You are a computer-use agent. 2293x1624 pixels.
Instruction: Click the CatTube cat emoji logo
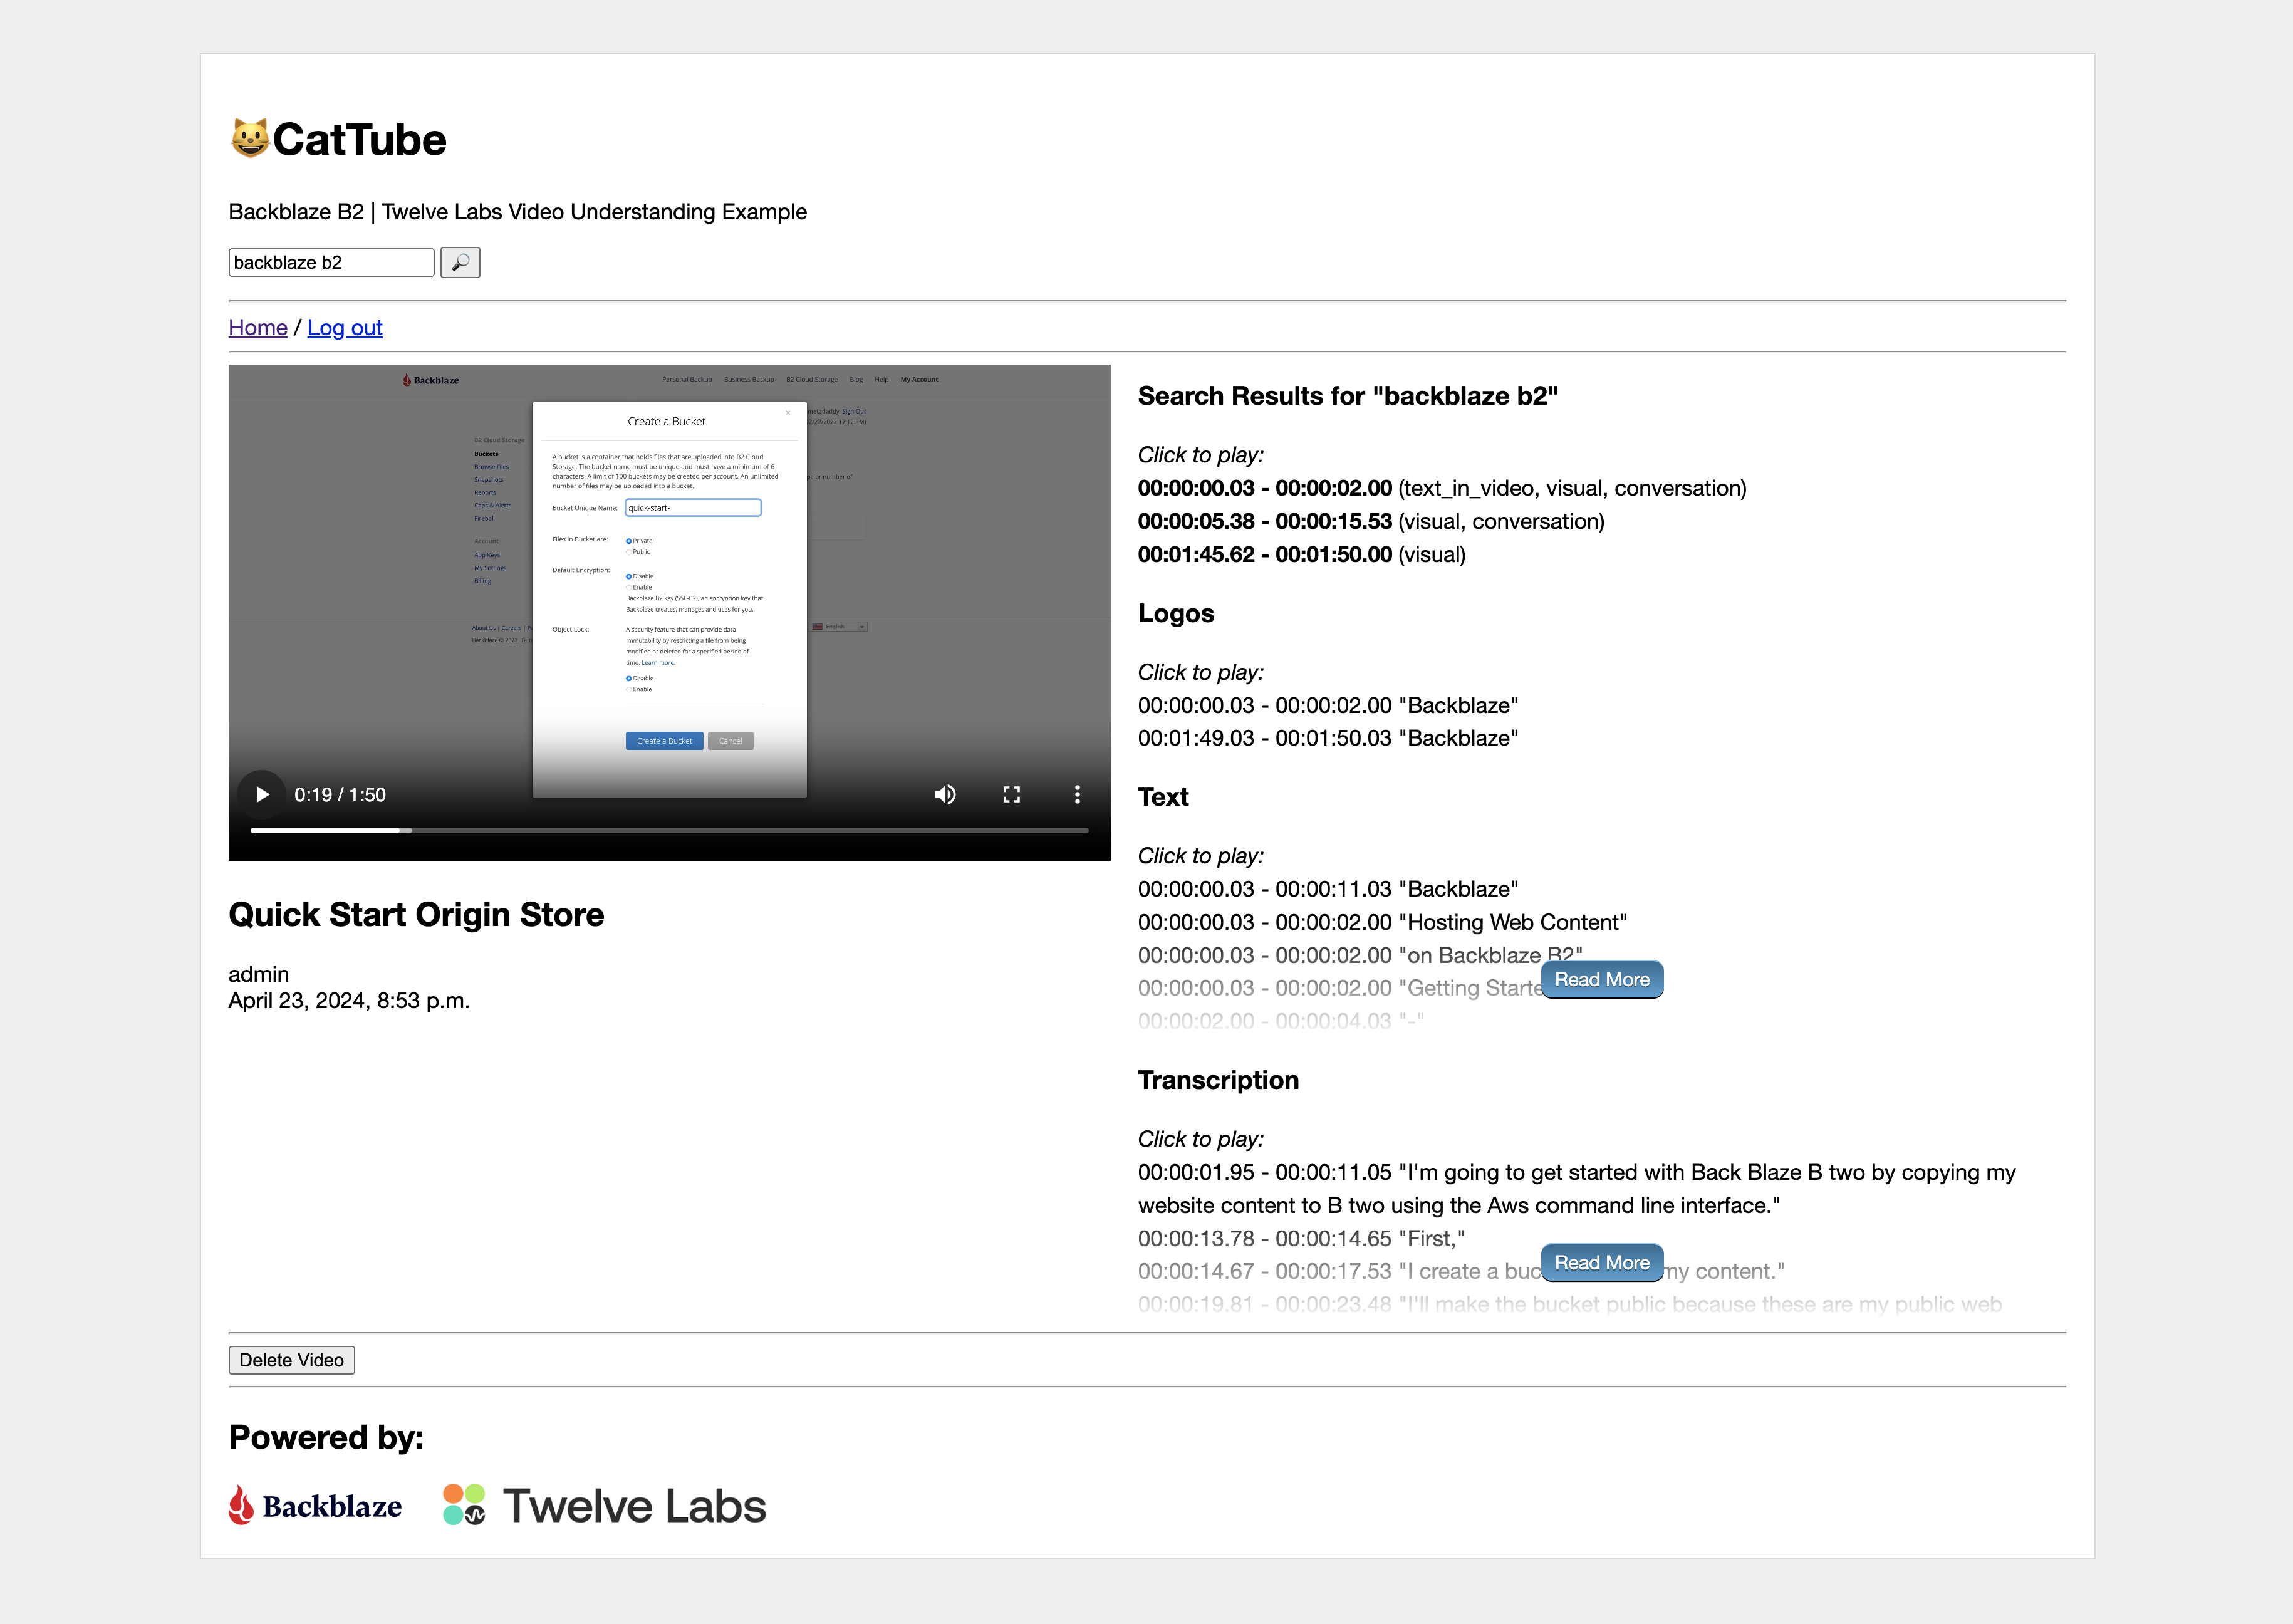tap(249, 139)
